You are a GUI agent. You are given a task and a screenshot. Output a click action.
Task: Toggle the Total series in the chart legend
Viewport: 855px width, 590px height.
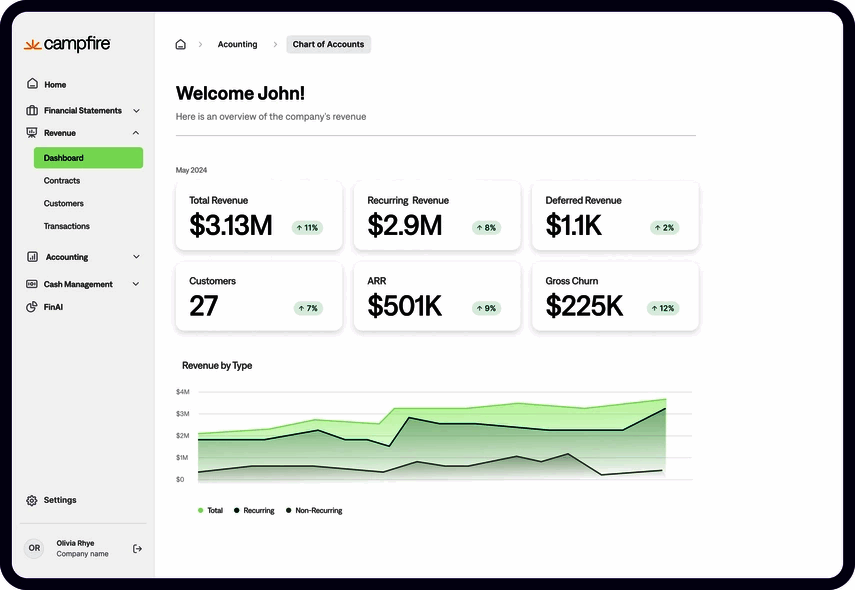point(210,510)
